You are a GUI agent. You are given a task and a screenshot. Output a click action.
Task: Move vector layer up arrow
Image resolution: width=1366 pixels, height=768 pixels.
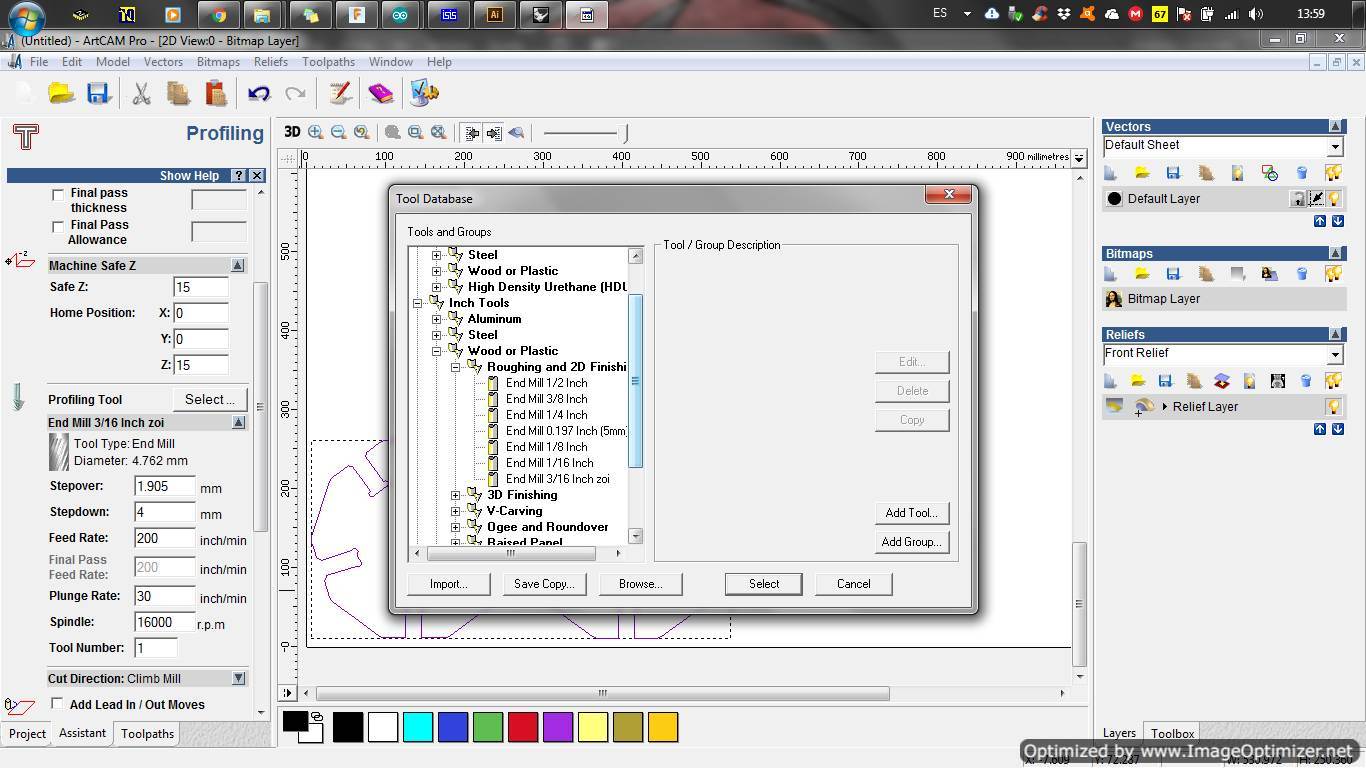tap(1320, 221)
